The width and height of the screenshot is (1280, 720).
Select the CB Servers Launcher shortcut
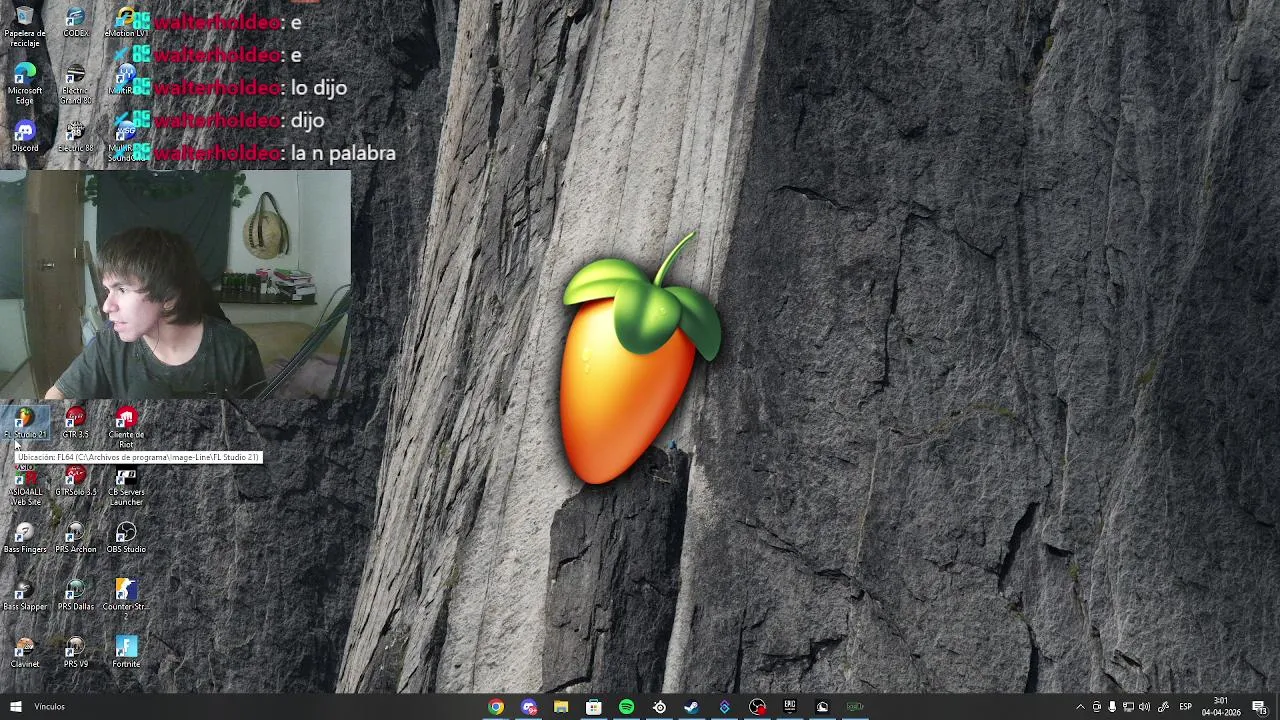(126, 485)
